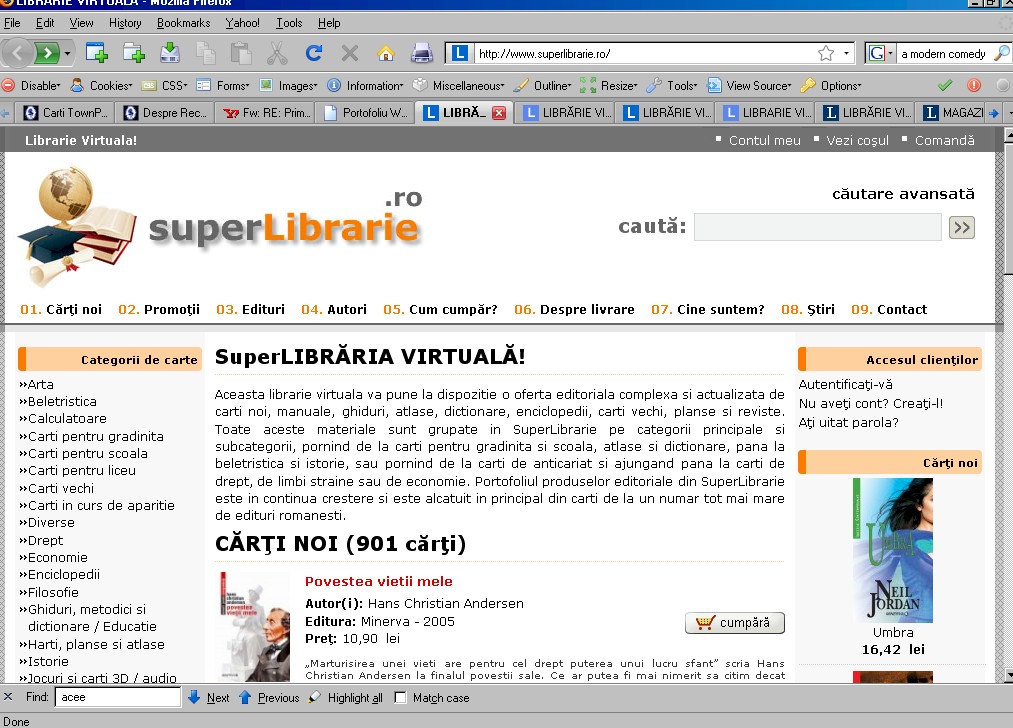
Task: Click the go forward navigation arrow
Action: [46, 53]
